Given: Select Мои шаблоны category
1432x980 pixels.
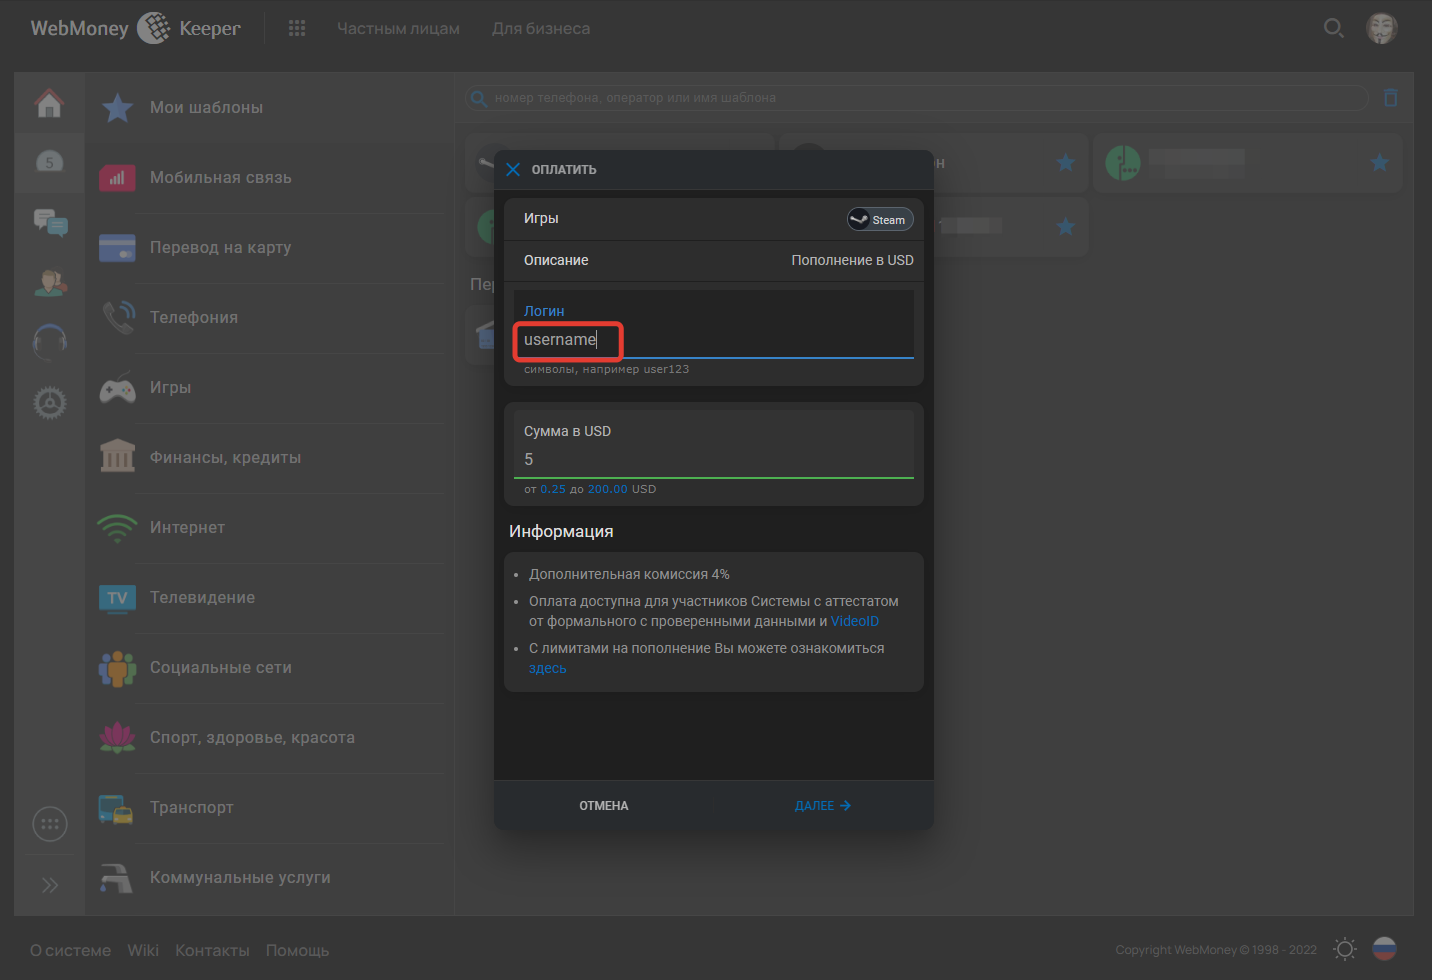Looking at the screenshot, I should (x=270, y=108).
